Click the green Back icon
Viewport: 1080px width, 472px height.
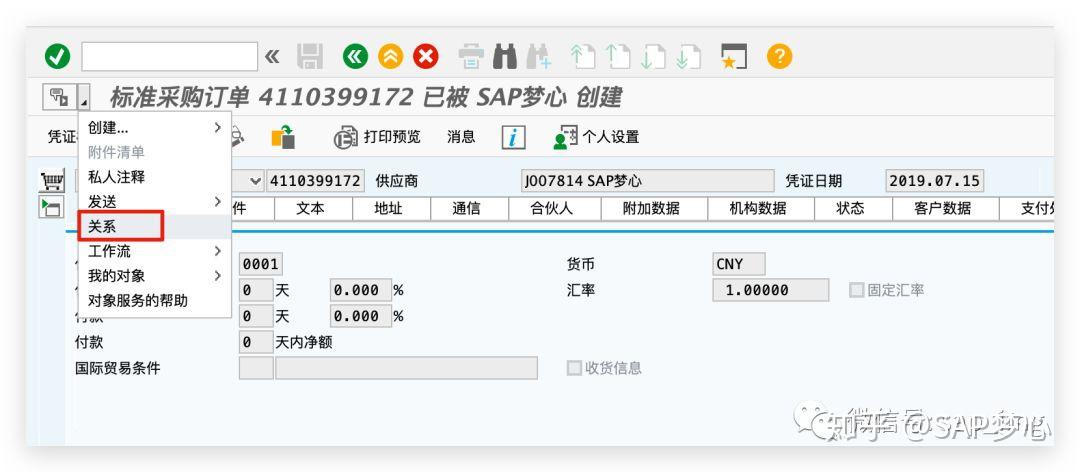(355, 57)
